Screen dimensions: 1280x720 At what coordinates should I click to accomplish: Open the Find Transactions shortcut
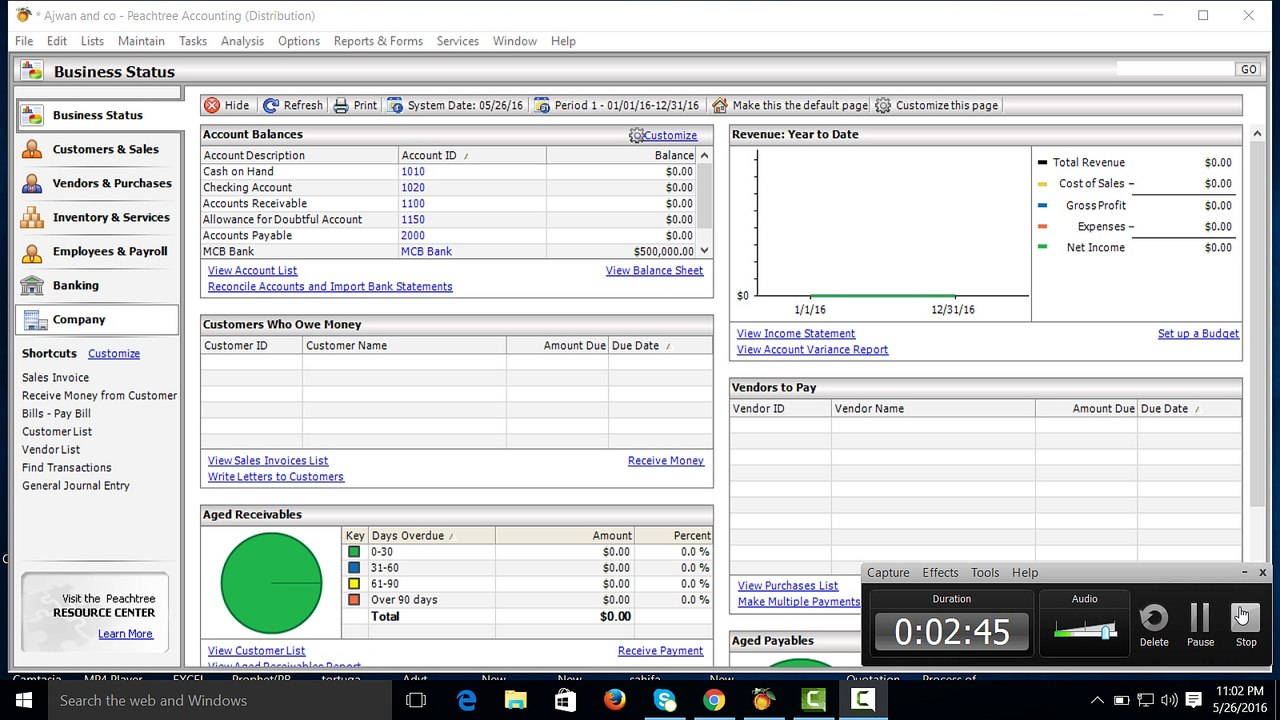67,468
